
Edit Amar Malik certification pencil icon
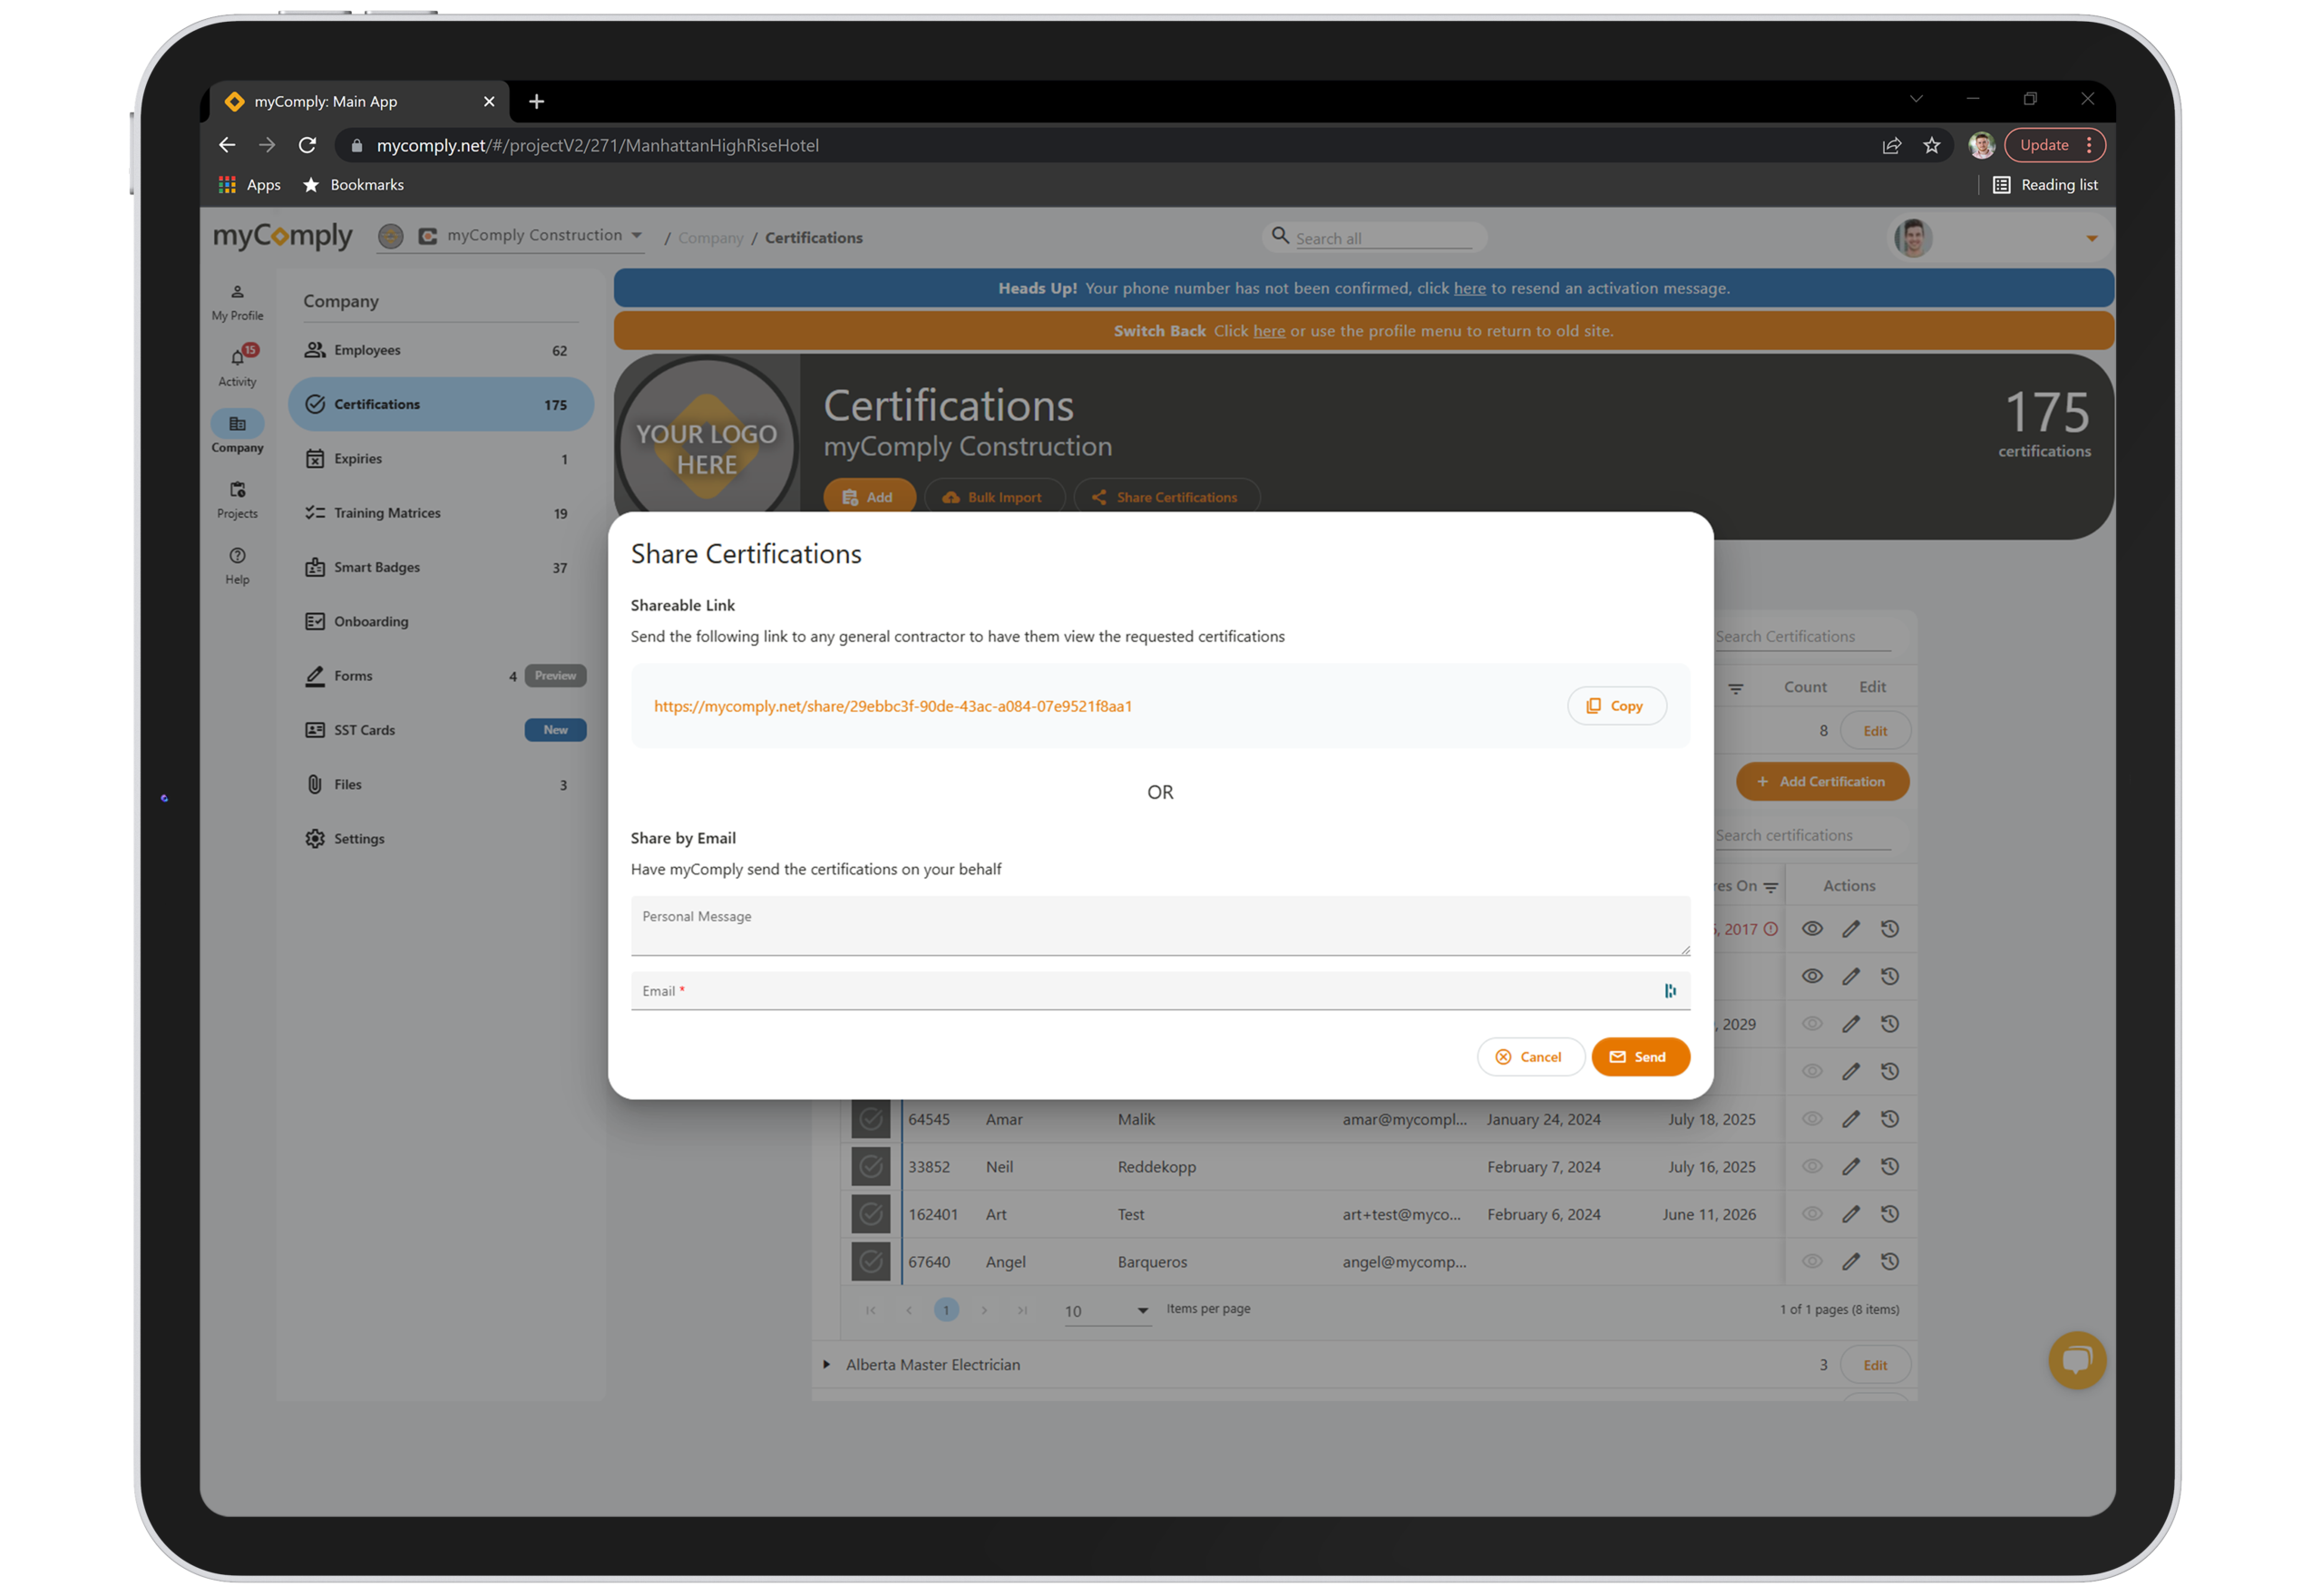pyautogui.click(x=1850, y=1119)
